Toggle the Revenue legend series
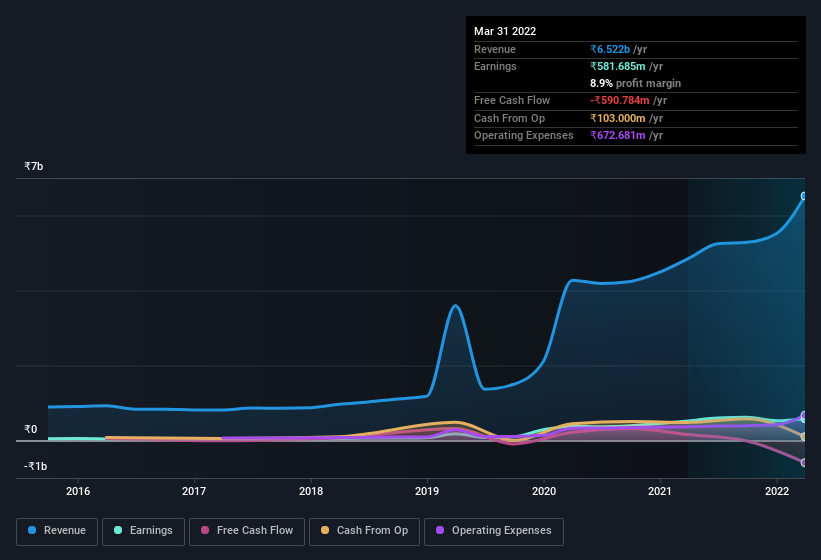The image size is (821, 560). pos(57,531)
